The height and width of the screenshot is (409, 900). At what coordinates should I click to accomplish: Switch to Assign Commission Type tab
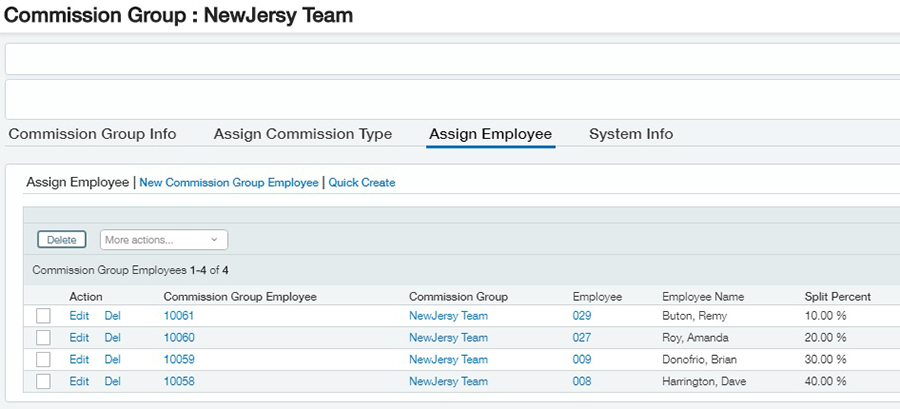tap(302, 134)
